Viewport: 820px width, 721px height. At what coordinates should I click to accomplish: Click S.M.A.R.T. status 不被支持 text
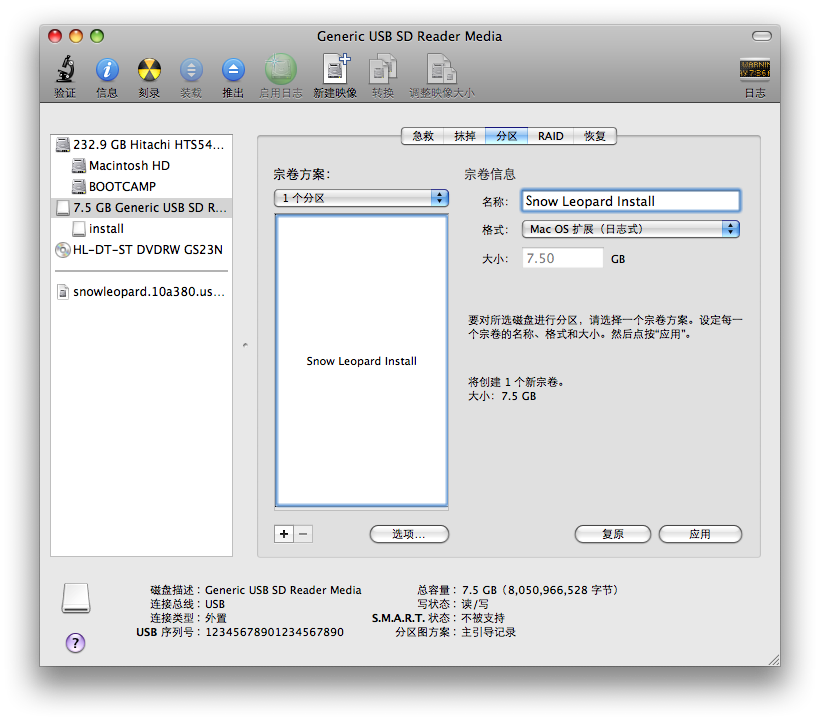point(483,618)
